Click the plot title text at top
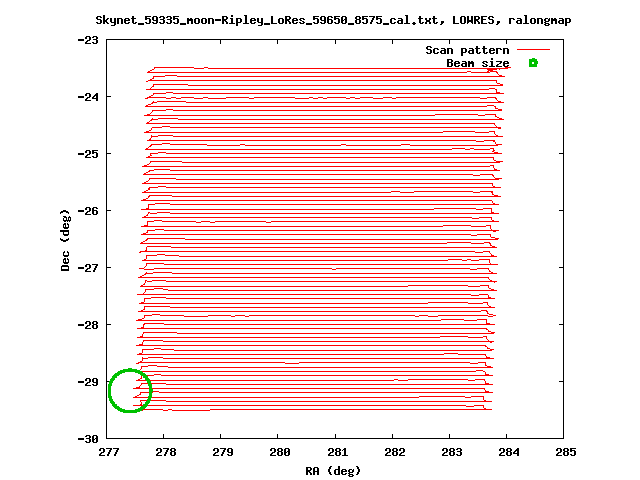Screen dimensions: 640x480 [x=333, y=20]
